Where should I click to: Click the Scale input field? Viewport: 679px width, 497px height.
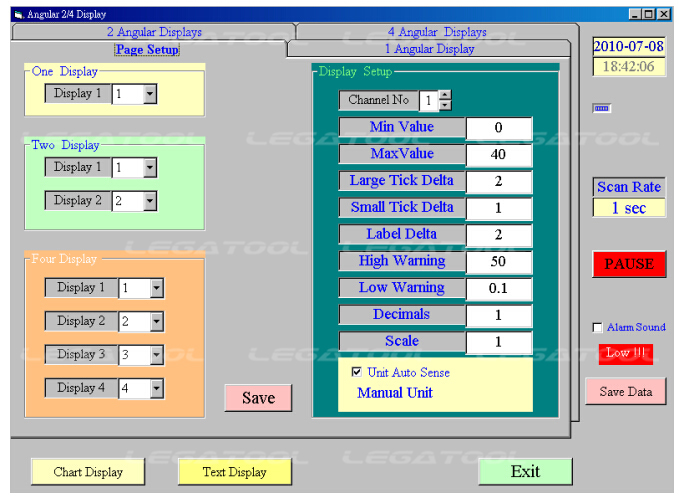(498, 342)
